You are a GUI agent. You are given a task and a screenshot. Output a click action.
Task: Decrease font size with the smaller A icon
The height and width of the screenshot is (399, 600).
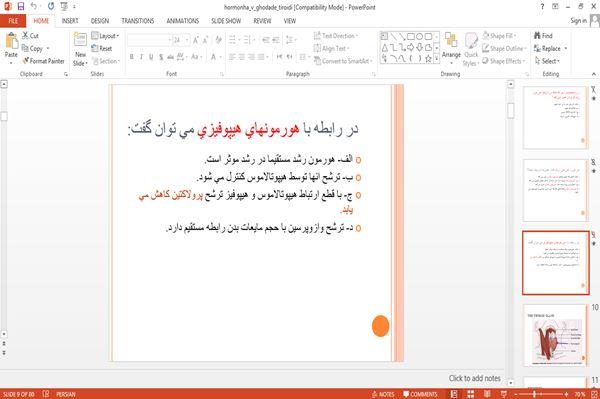205,40
